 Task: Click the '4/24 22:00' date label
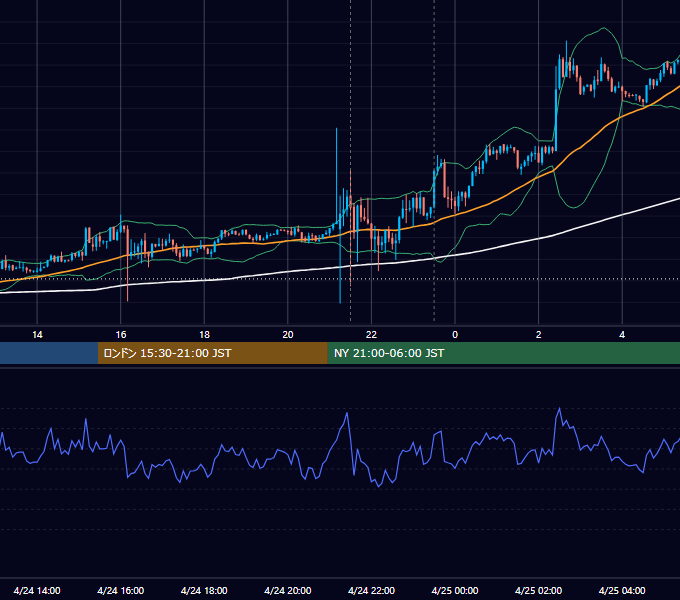[371, 590]
